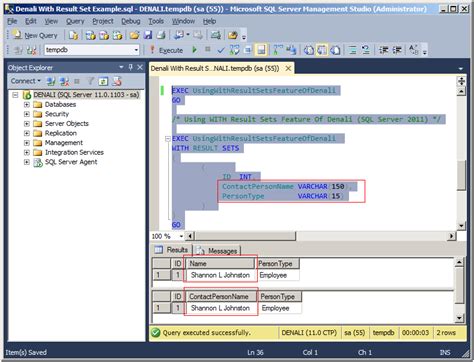Collapse the EXEC statement code block
The image size is (474, 362).
coord(168,139)
